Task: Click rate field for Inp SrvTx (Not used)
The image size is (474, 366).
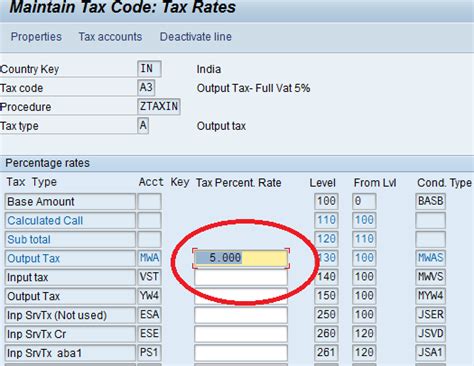Action: tap(241, 315)
